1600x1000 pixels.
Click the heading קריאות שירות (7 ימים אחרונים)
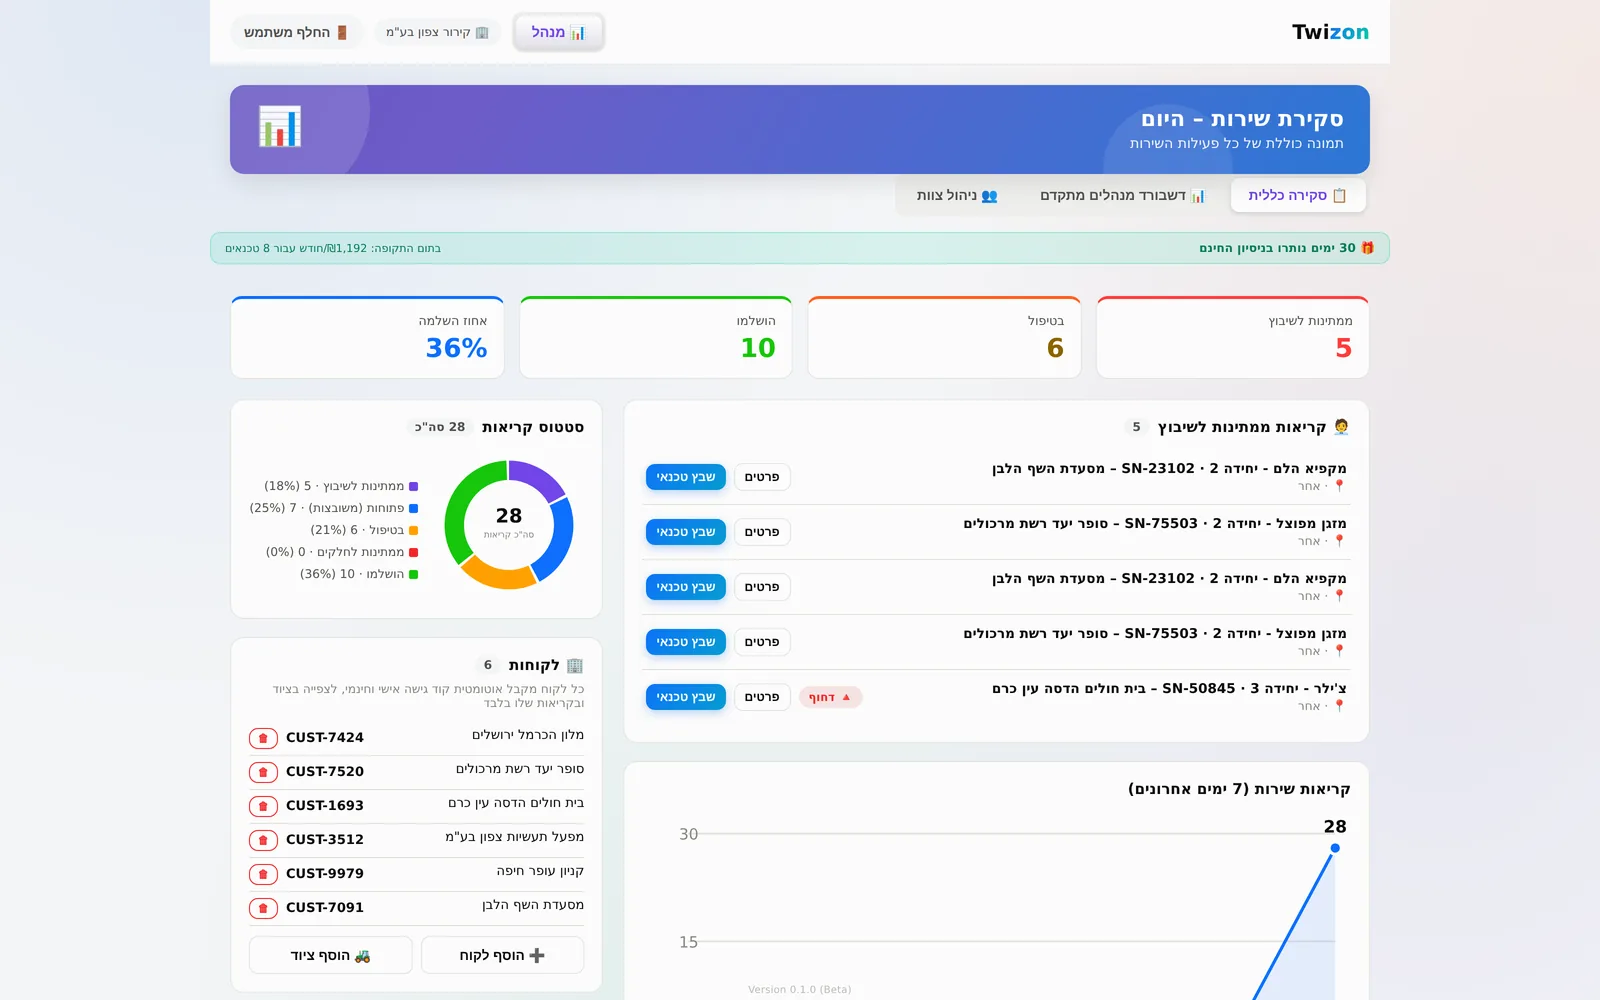(1239, 789)
